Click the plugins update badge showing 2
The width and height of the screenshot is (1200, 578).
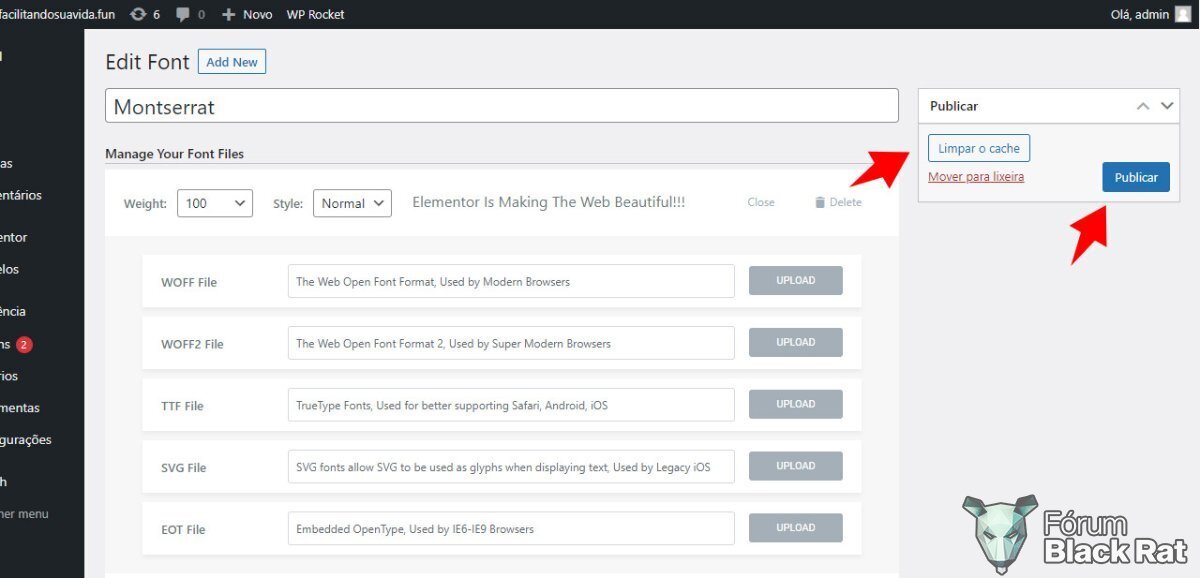point(24,344)
